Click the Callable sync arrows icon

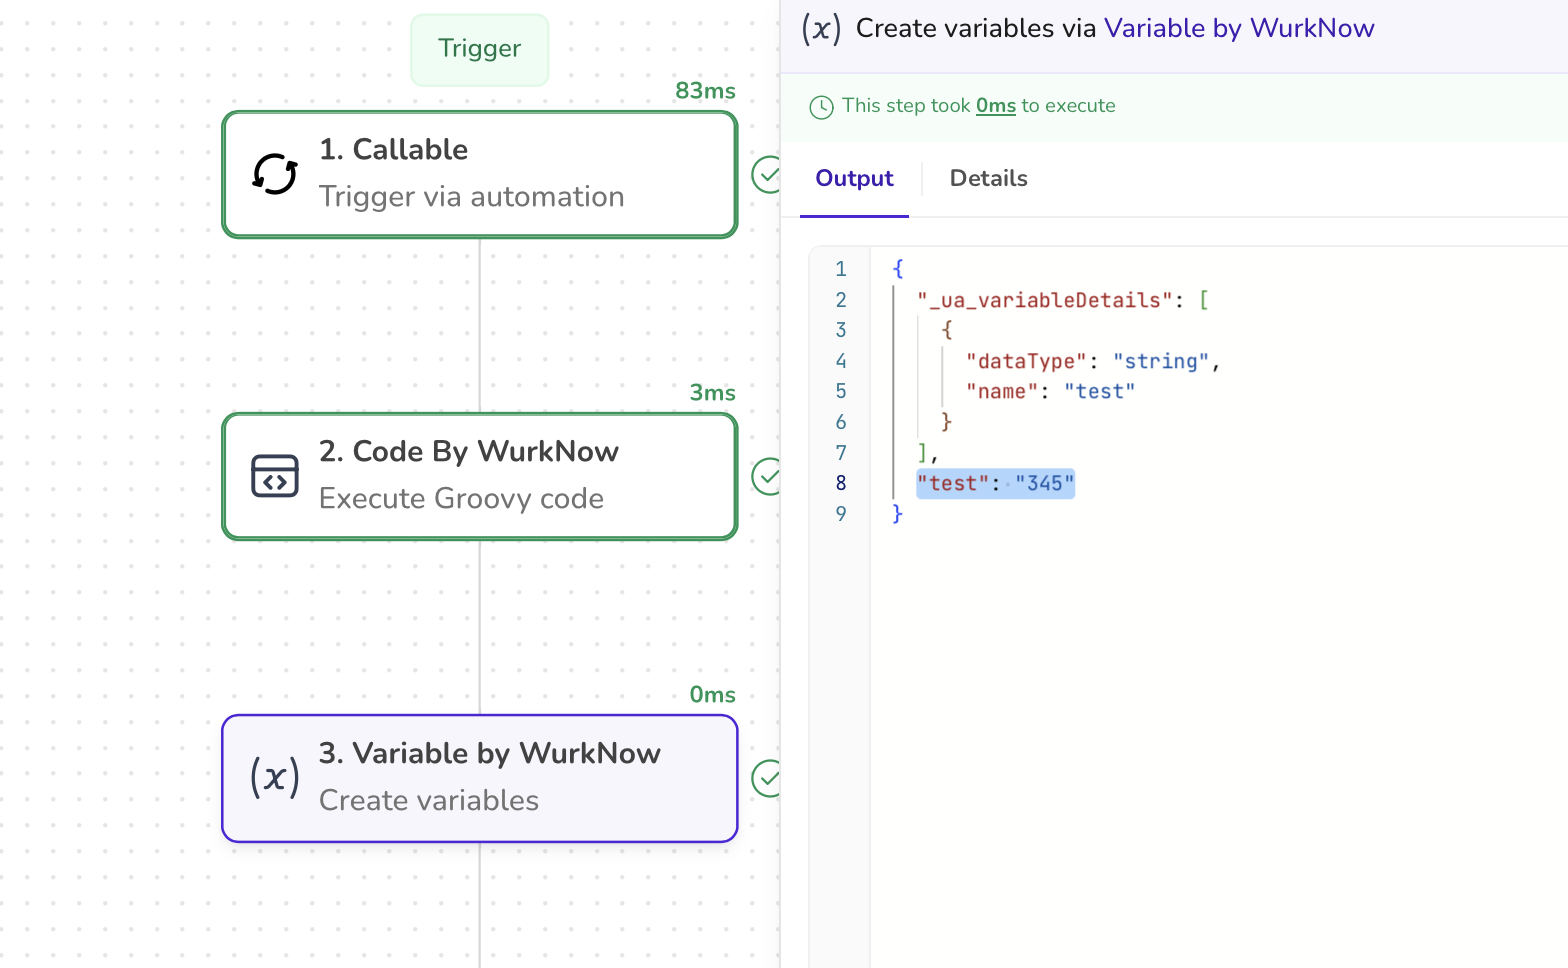click(x=275, y=174)
